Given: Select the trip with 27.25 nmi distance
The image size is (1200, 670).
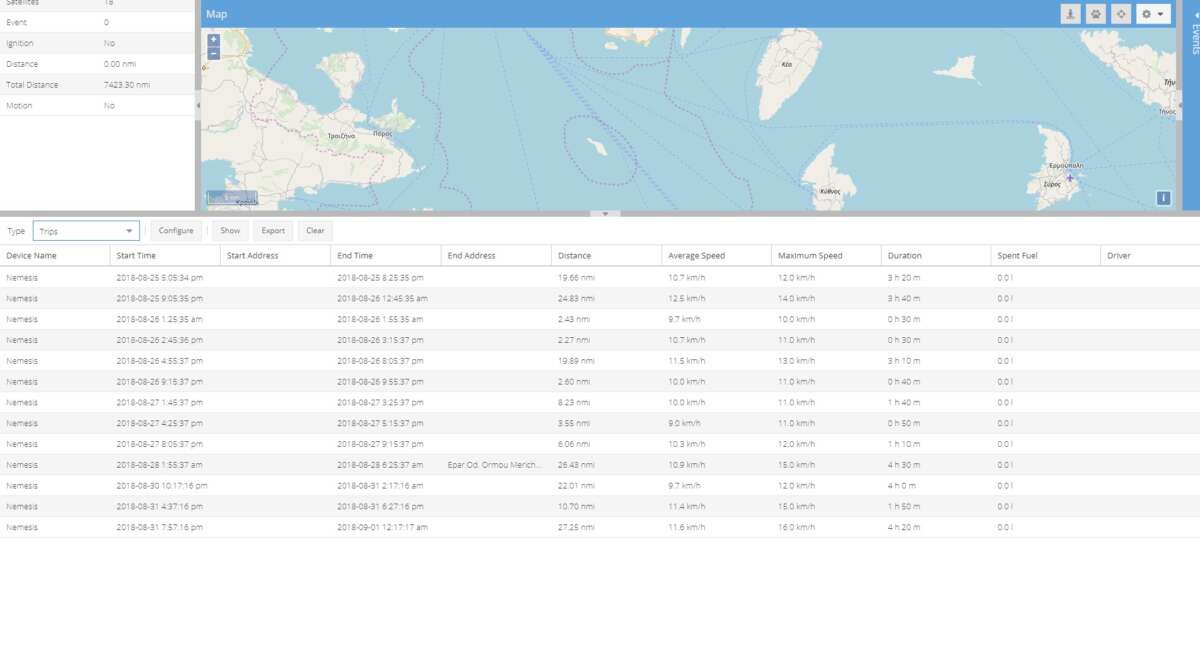Looking at the screenshot, I should [576, 527].
